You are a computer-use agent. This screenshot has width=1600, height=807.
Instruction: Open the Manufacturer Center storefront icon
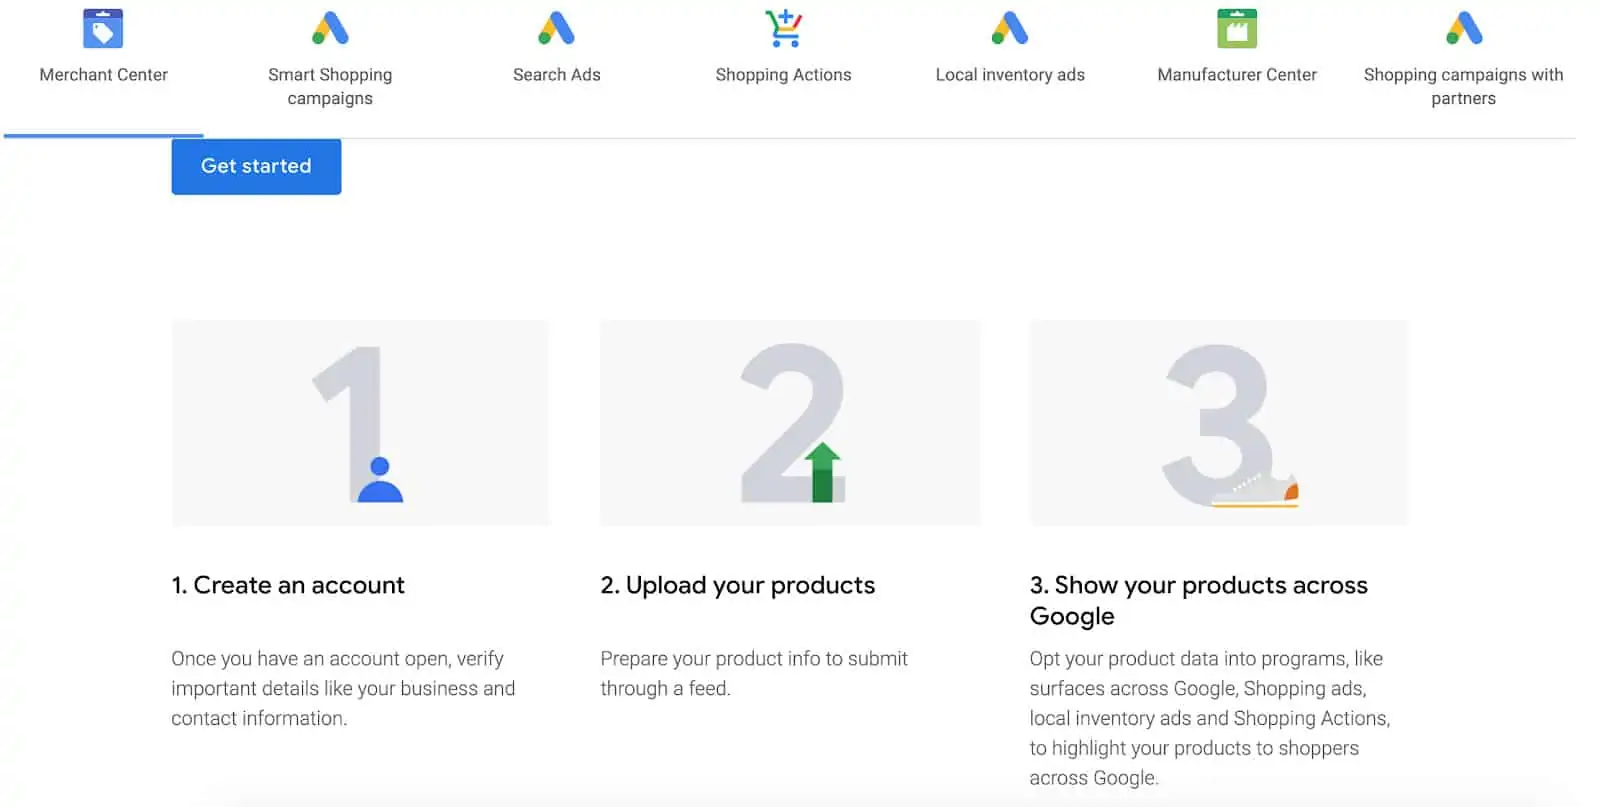(1237, 27)
